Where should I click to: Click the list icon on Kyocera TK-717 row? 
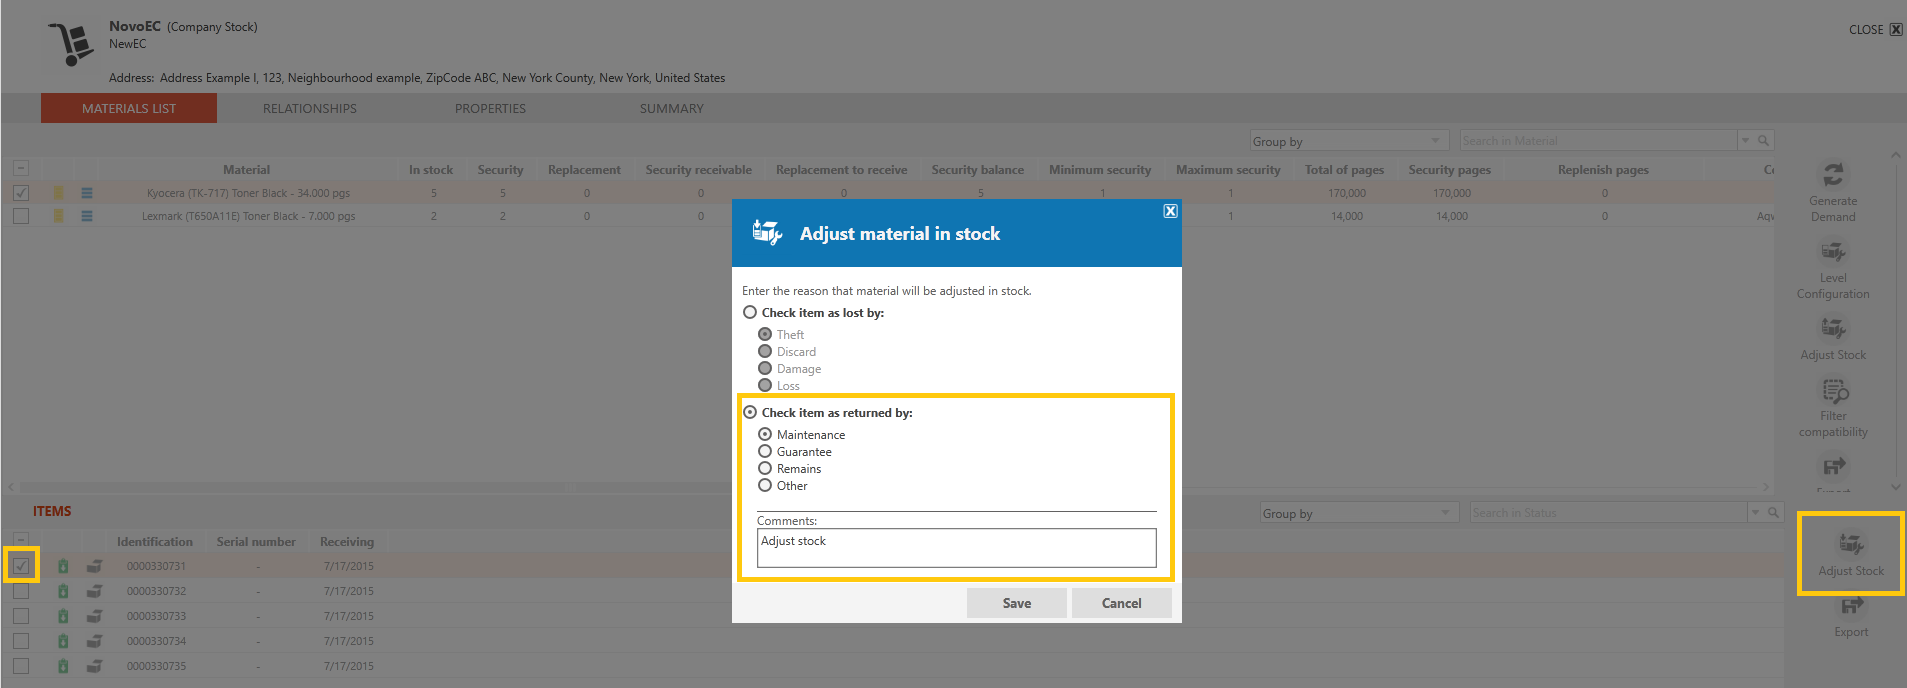point(87,193)
